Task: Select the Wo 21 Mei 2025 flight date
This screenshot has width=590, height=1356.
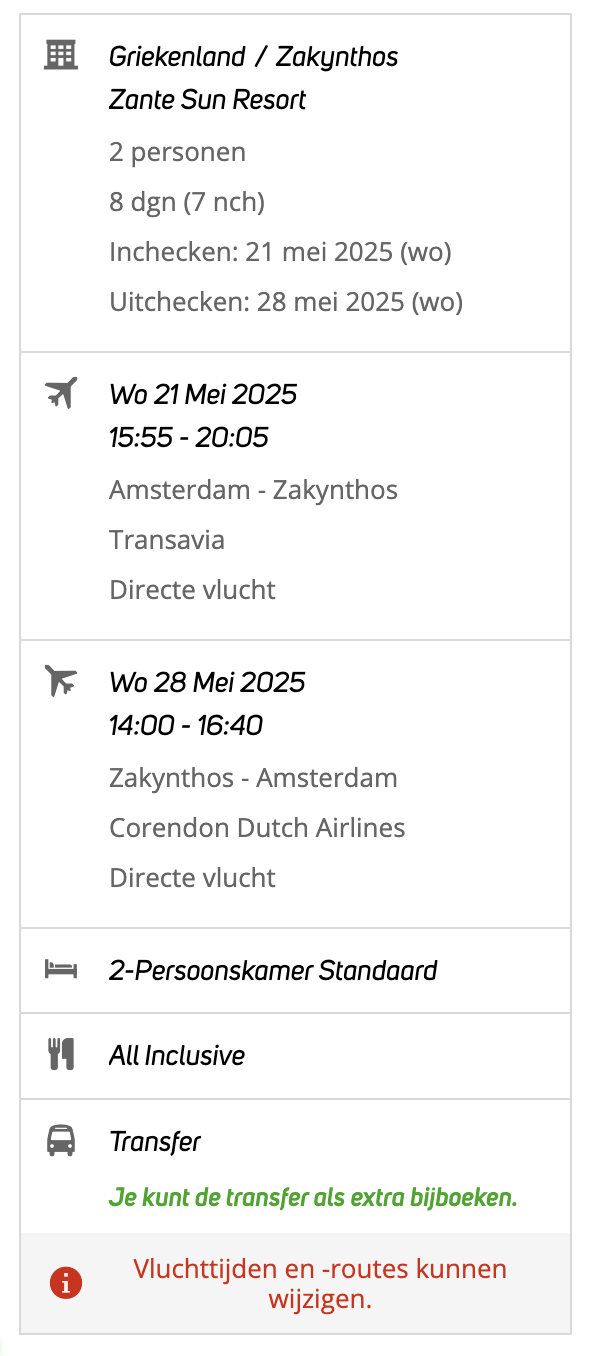Action: click(x=203, y=394)
